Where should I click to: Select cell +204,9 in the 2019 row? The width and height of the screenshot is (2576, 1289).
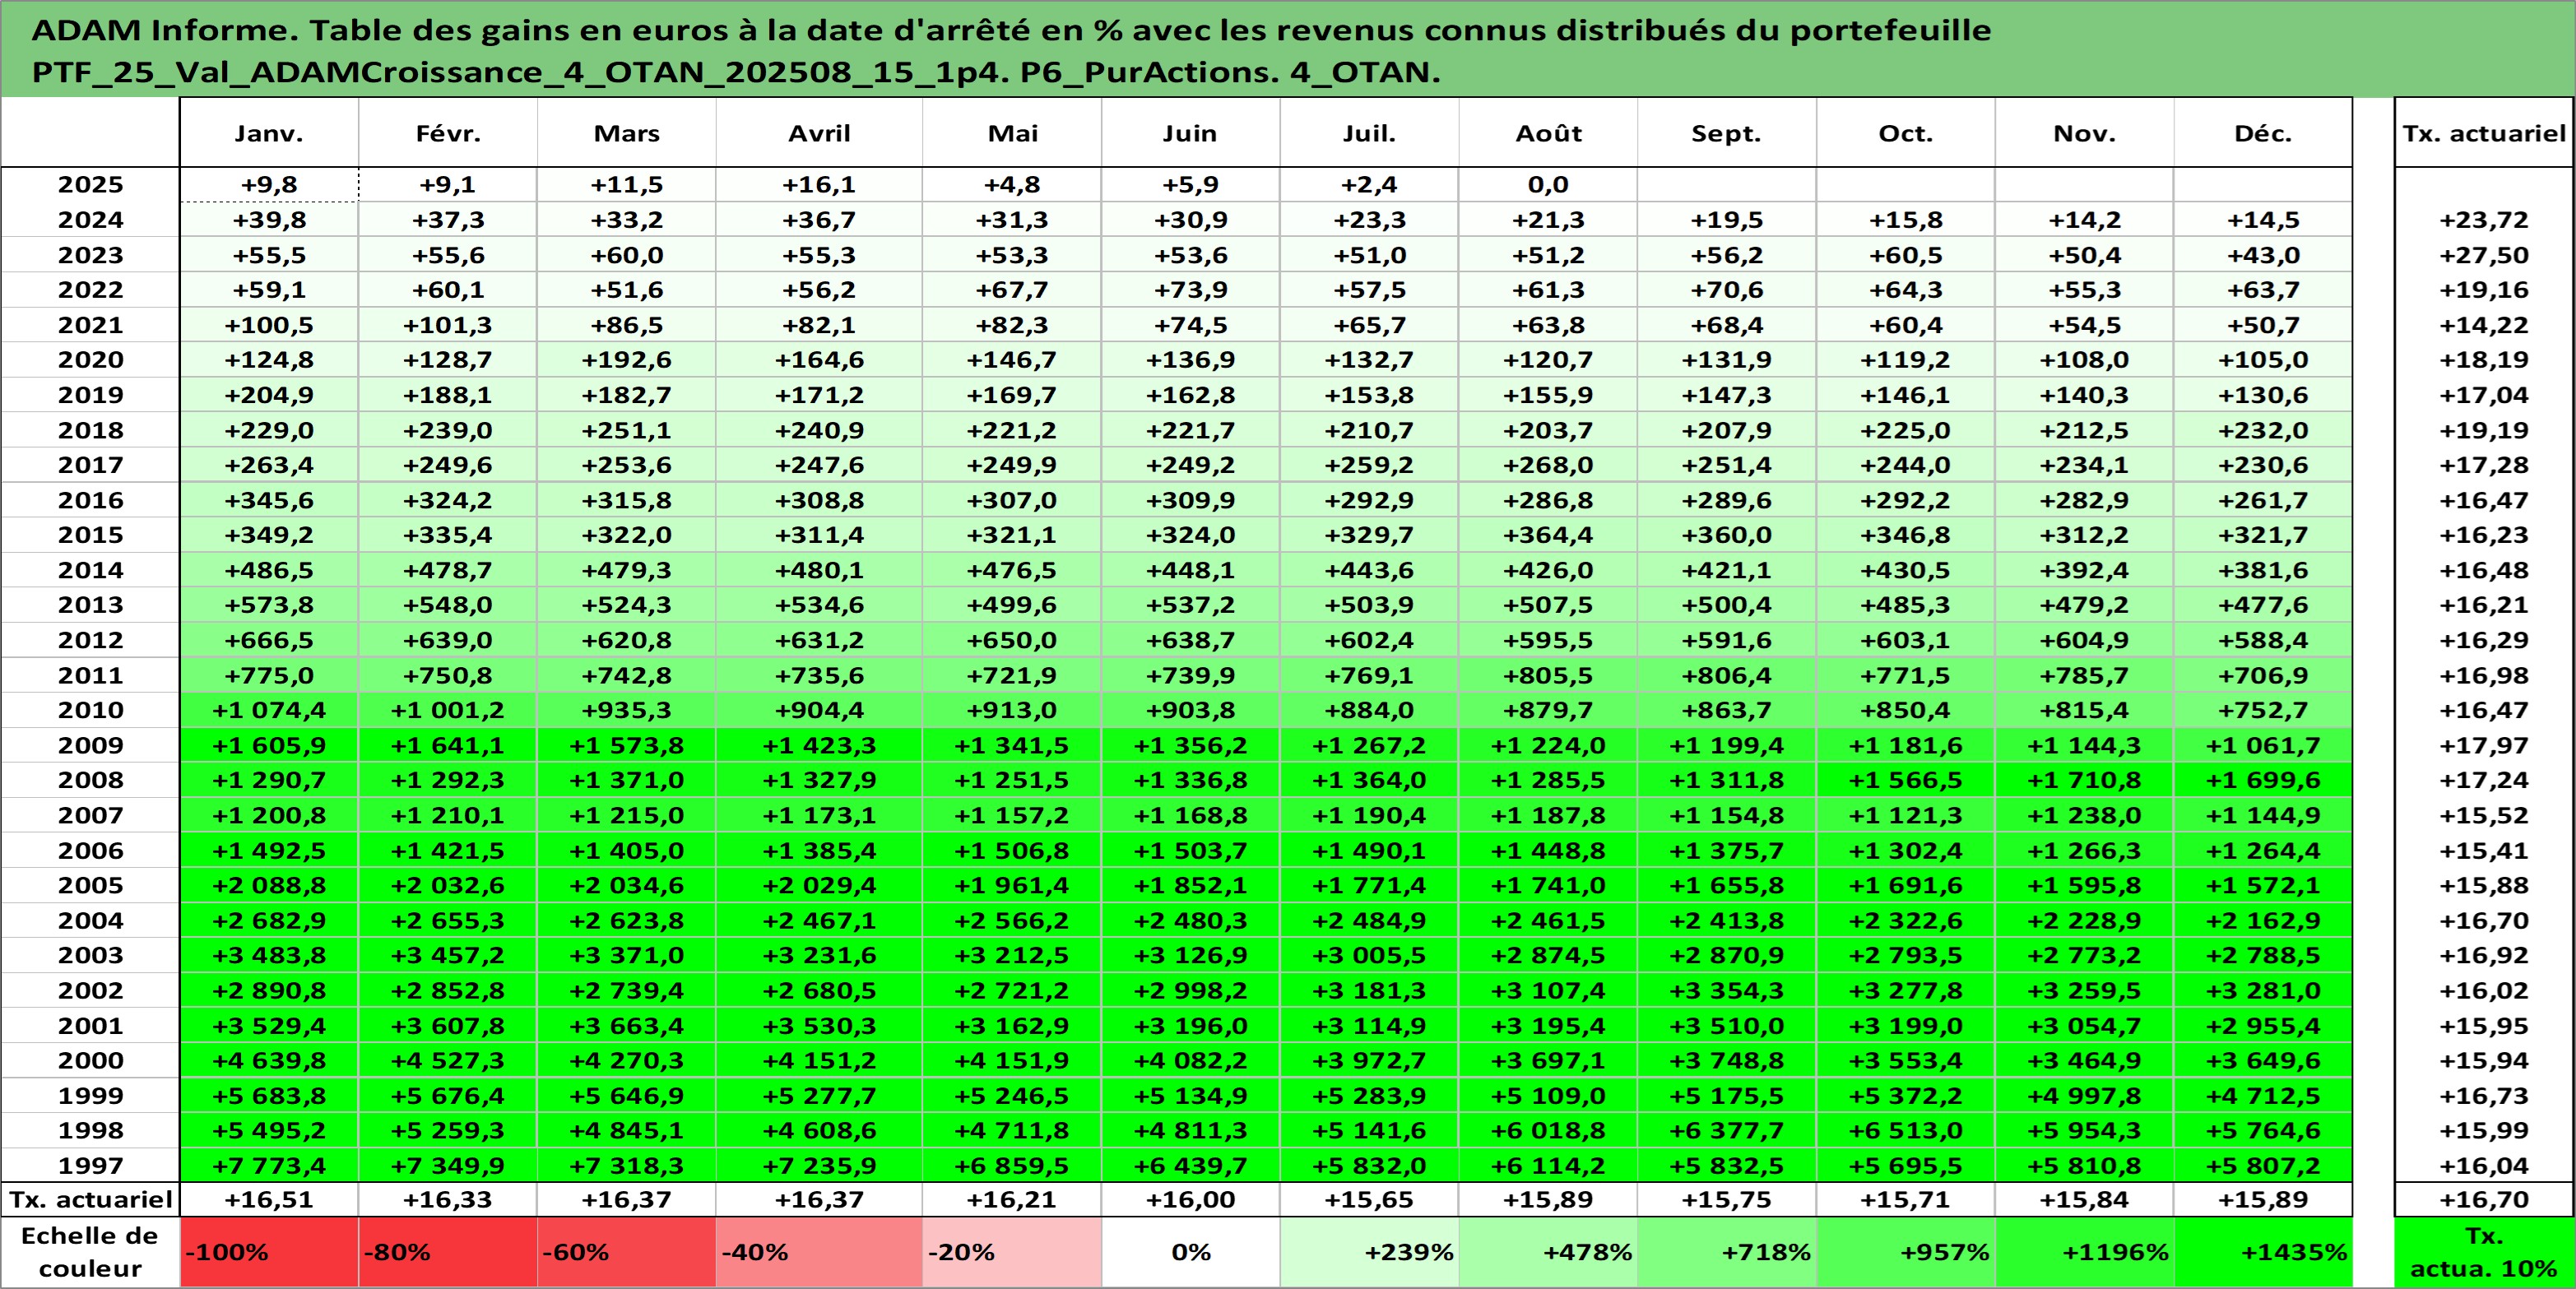click(x=269, y=395)
